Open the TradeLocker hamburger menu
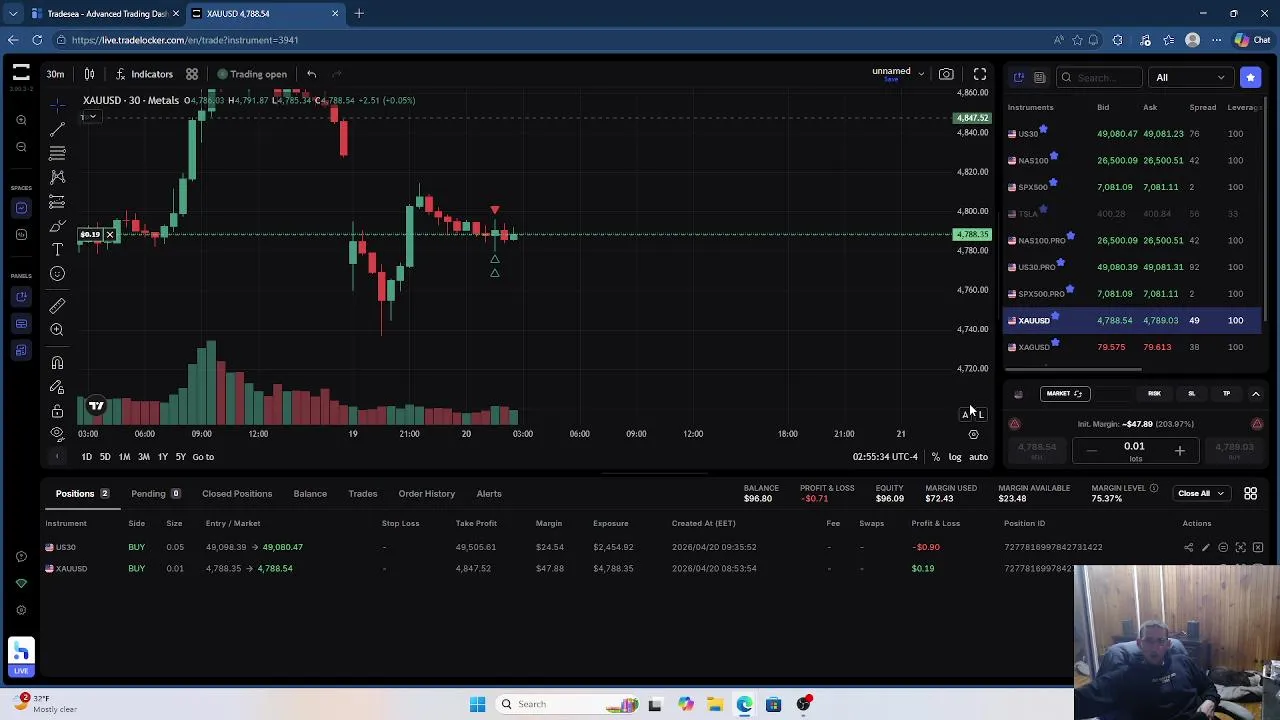 pyautogui.click(x=21, y=73)
